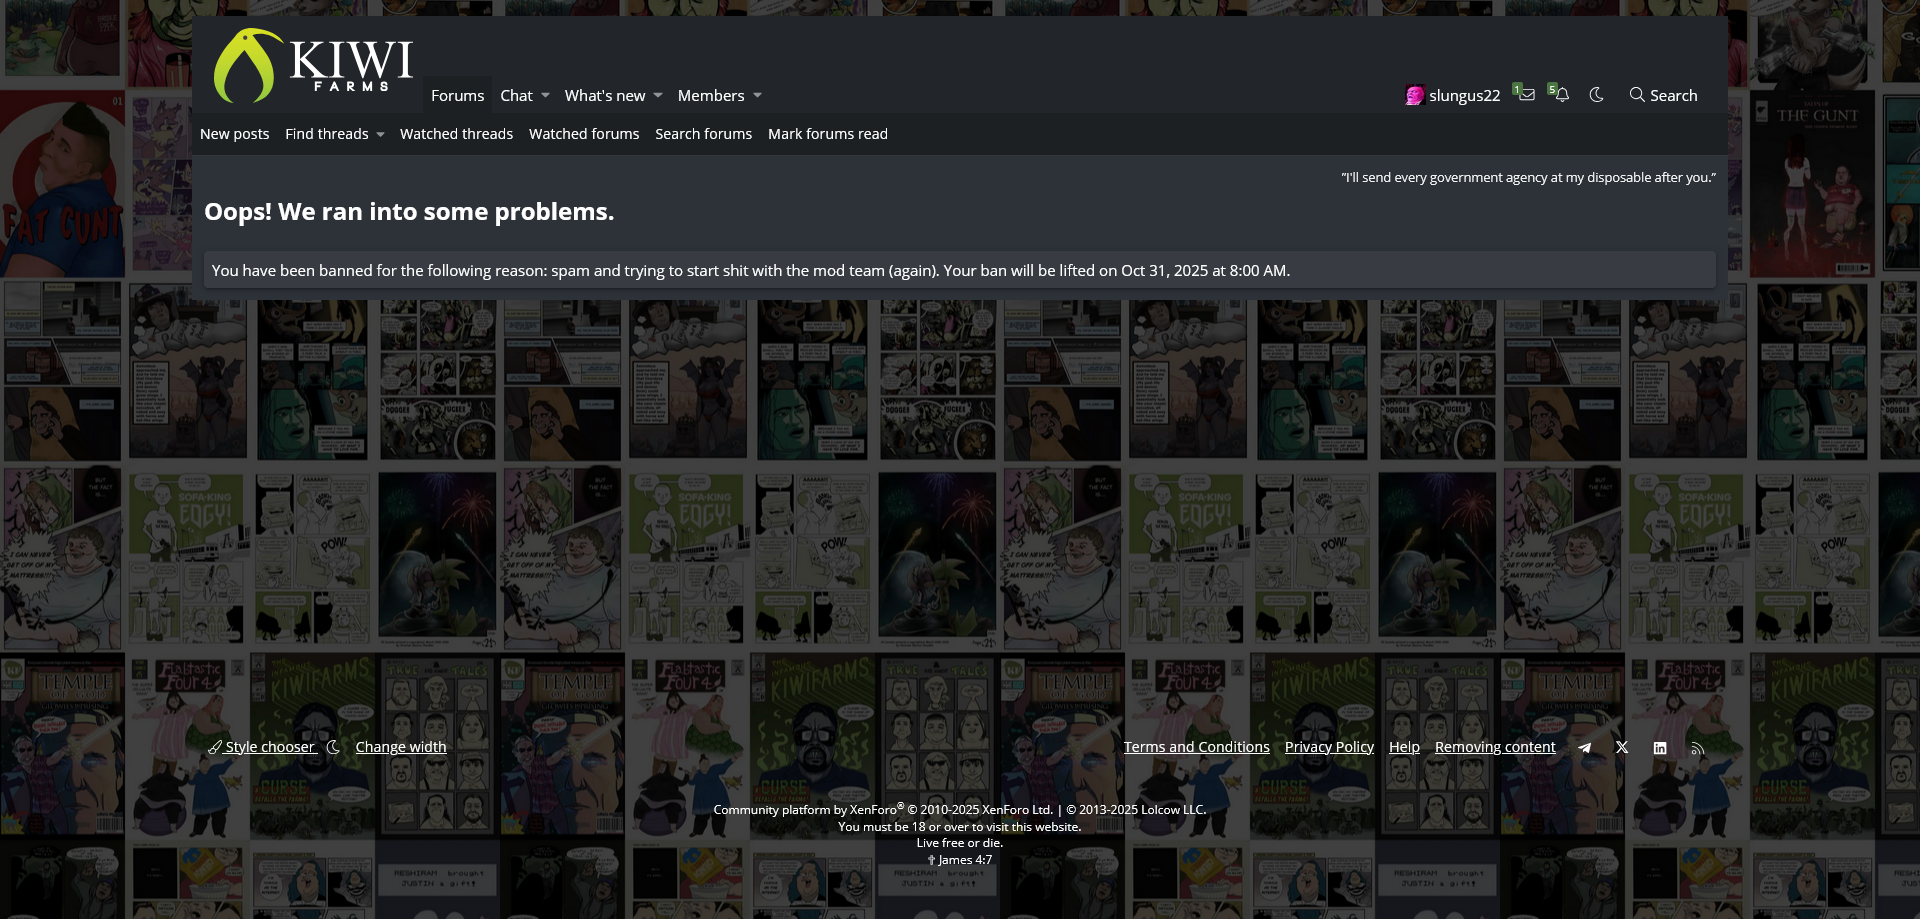This screenshot has height=919, width=1920.
Task: Open the inbox envelope icon
Action: [x=1526, y=95]
